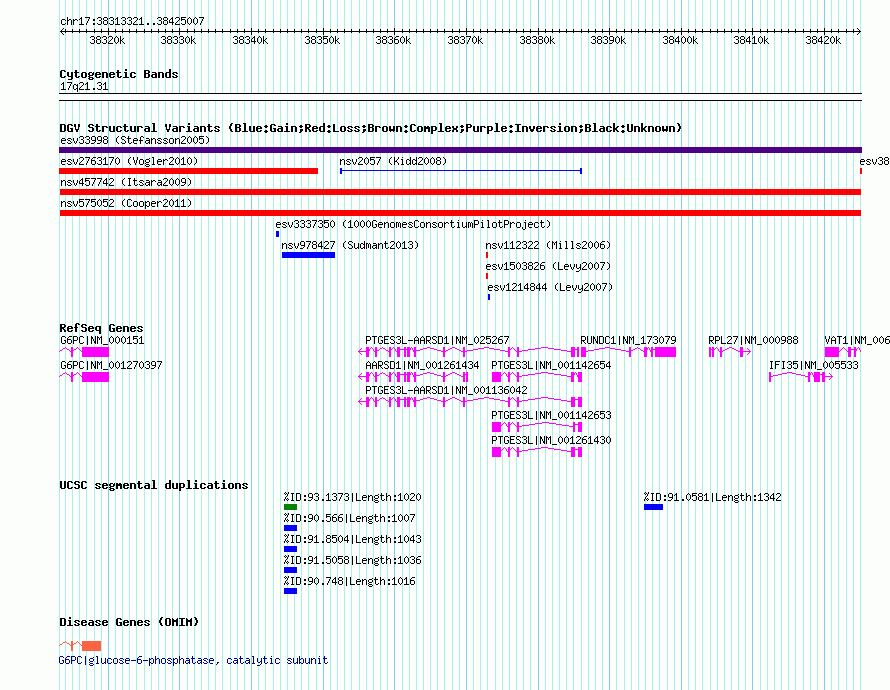Click the nsv112322 Mills2006 red marker
Screen dimensions: 890x690
(x=487, y=255)
